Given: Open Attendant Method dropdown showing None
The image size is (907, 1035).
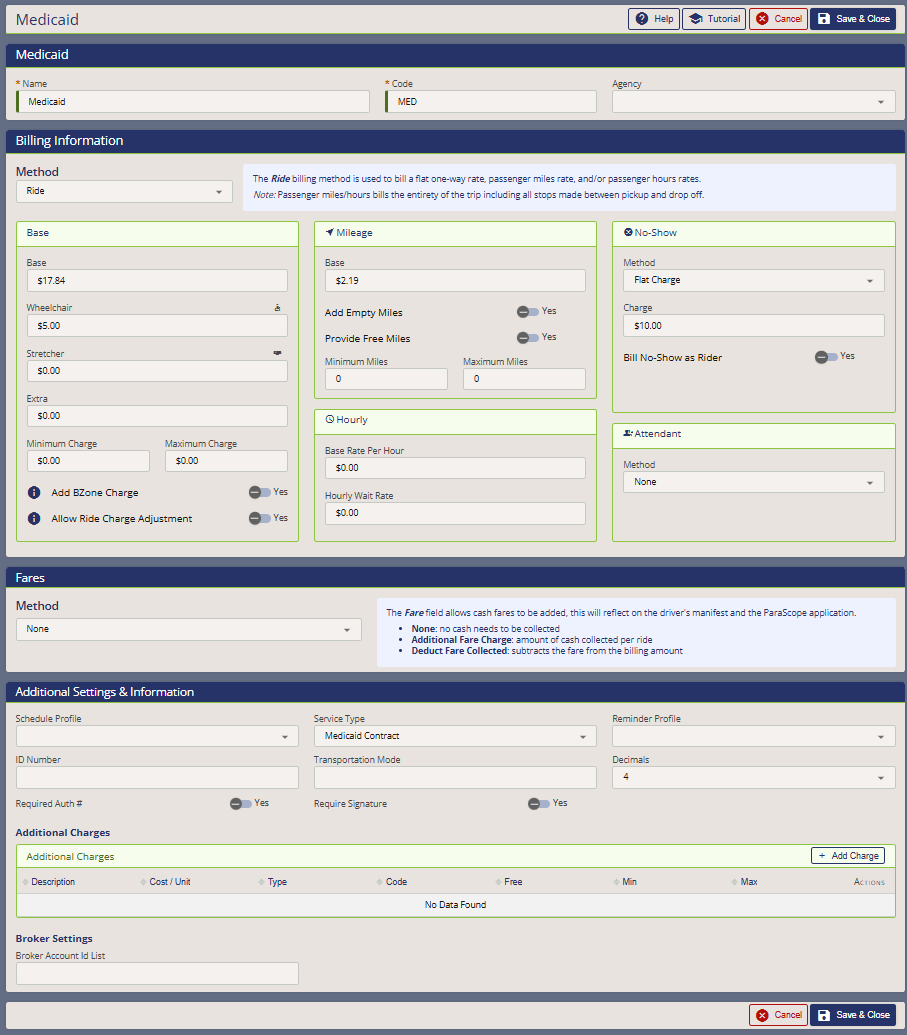Looking at the screenshot, I should [753, 482].
